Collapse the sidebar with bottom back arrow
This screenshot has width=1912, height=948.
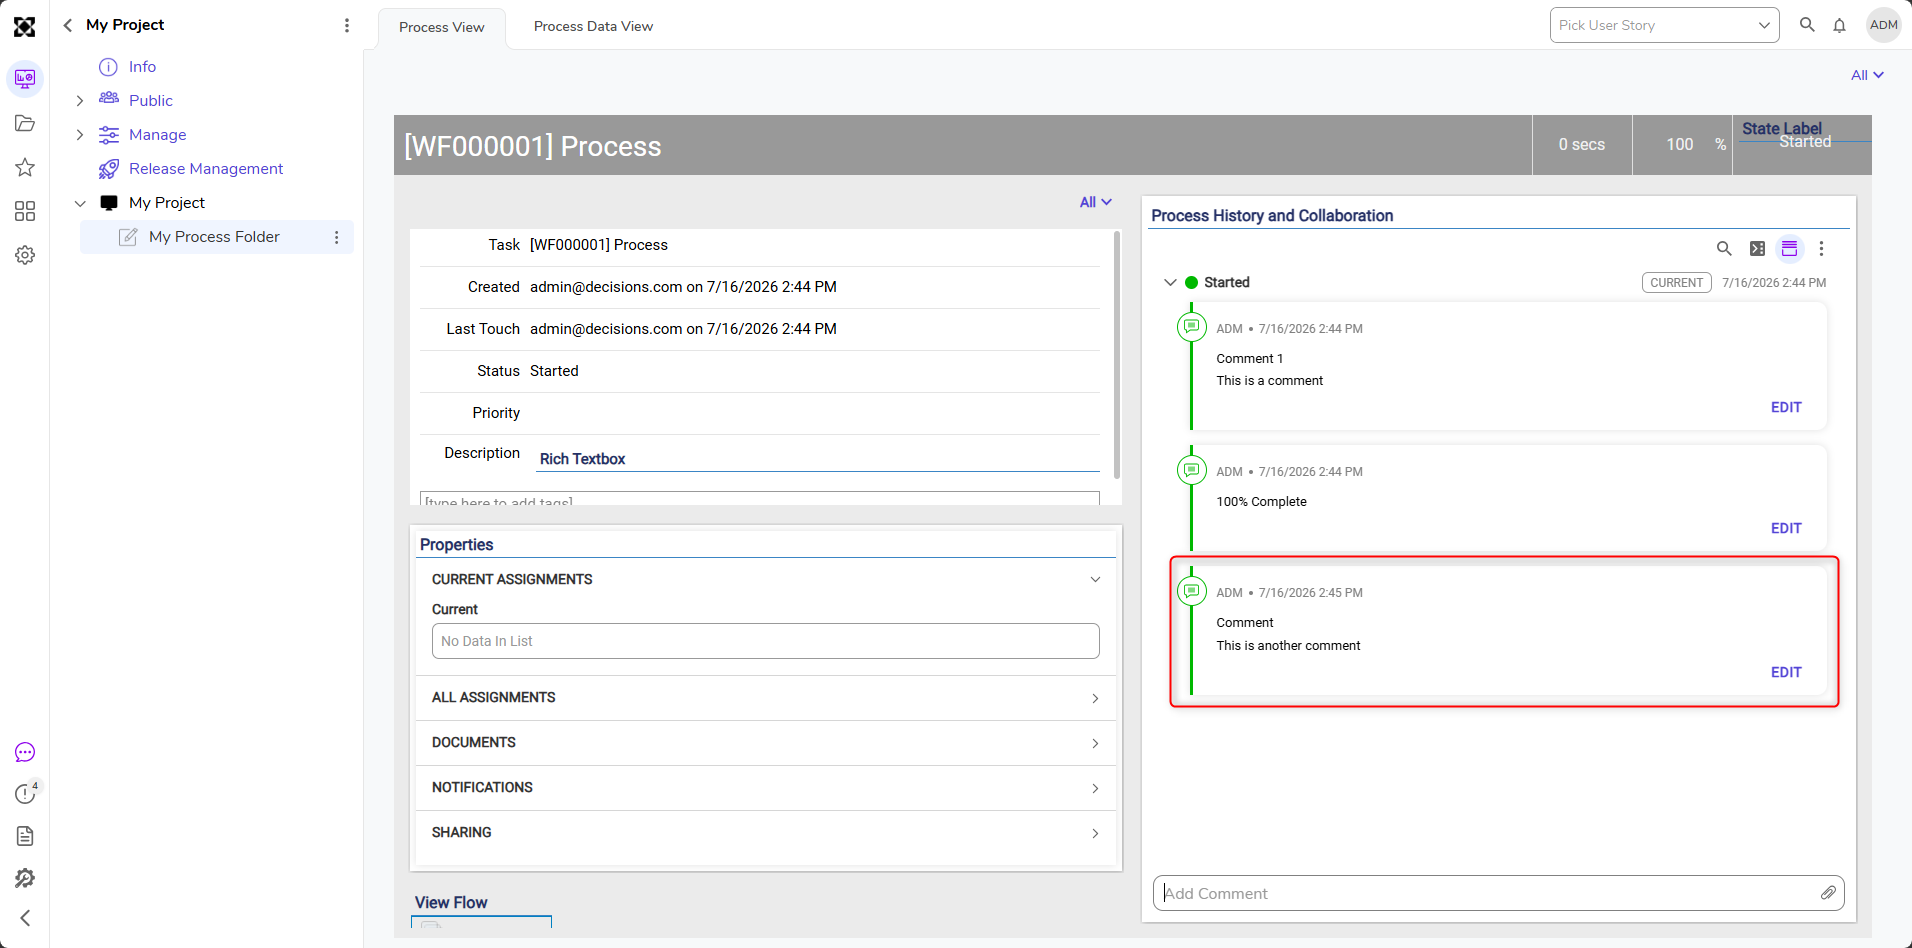pos(25,918)
